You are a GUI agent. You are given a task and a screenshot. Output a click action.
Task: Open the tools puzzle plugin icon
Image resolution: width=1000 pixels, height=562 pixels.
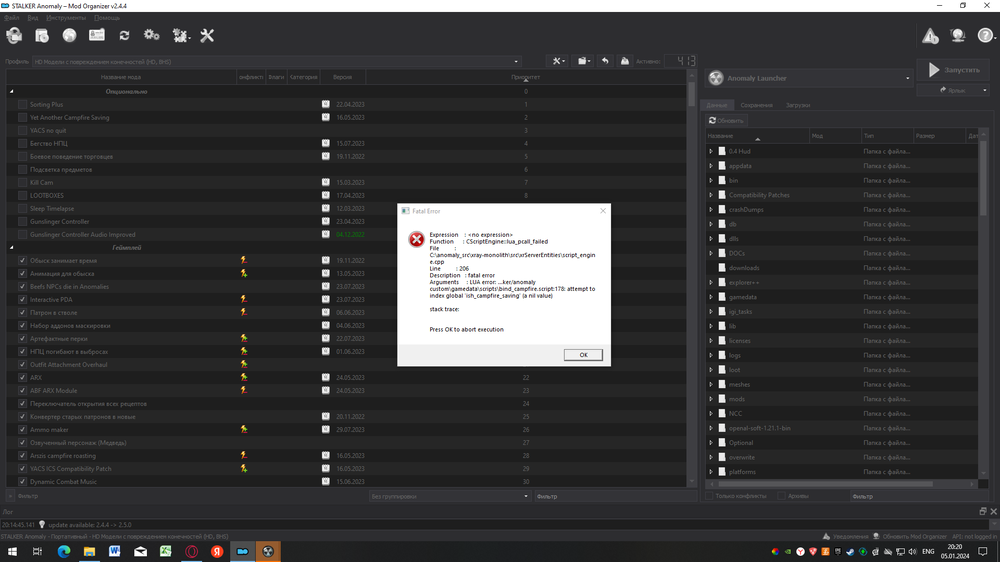[x=180, y=36]
